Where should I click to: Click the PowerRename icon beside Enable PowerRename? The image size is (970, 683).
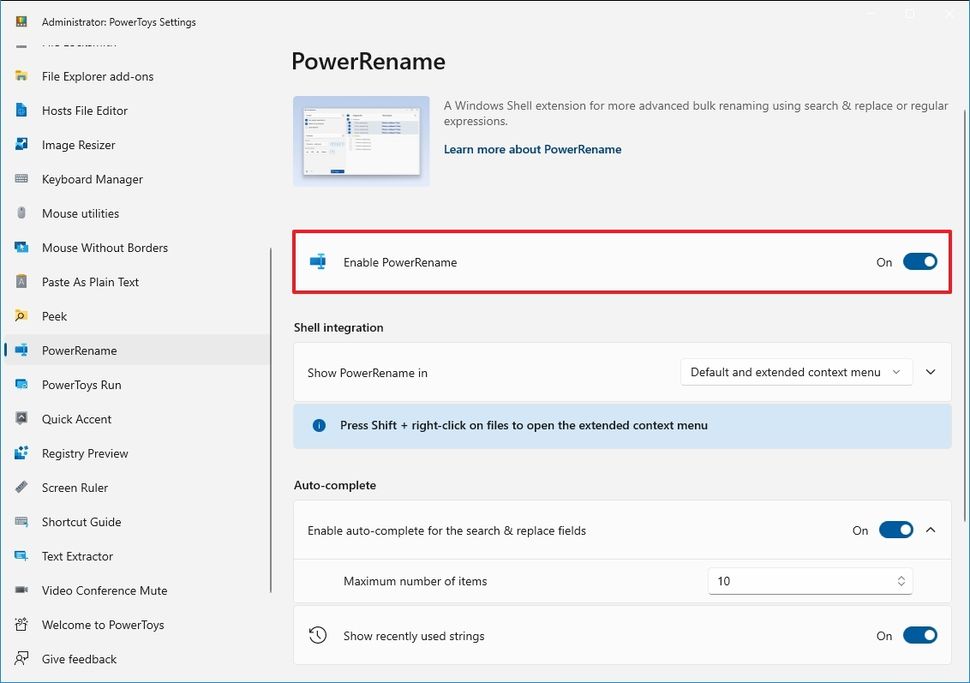click(x=318, y=262)
